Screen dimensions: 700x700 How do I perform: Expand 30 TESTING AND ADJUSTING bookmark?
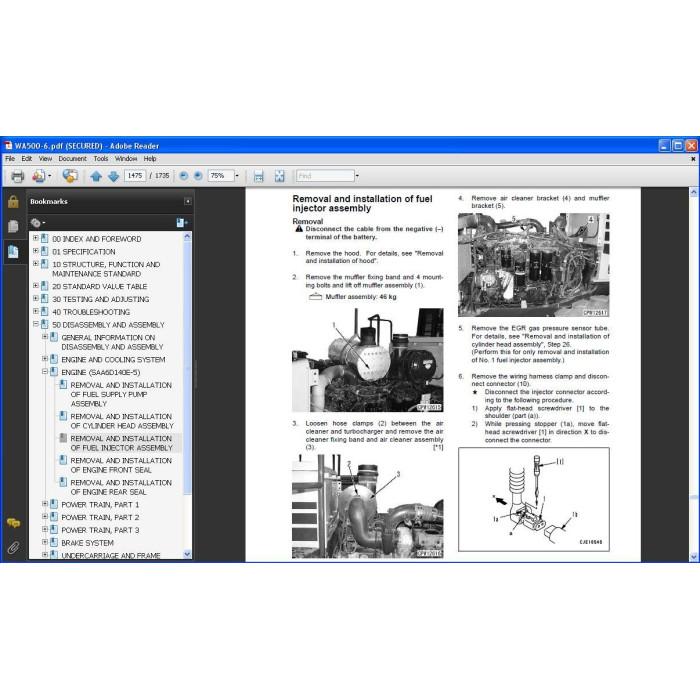[x=36, y=298]
